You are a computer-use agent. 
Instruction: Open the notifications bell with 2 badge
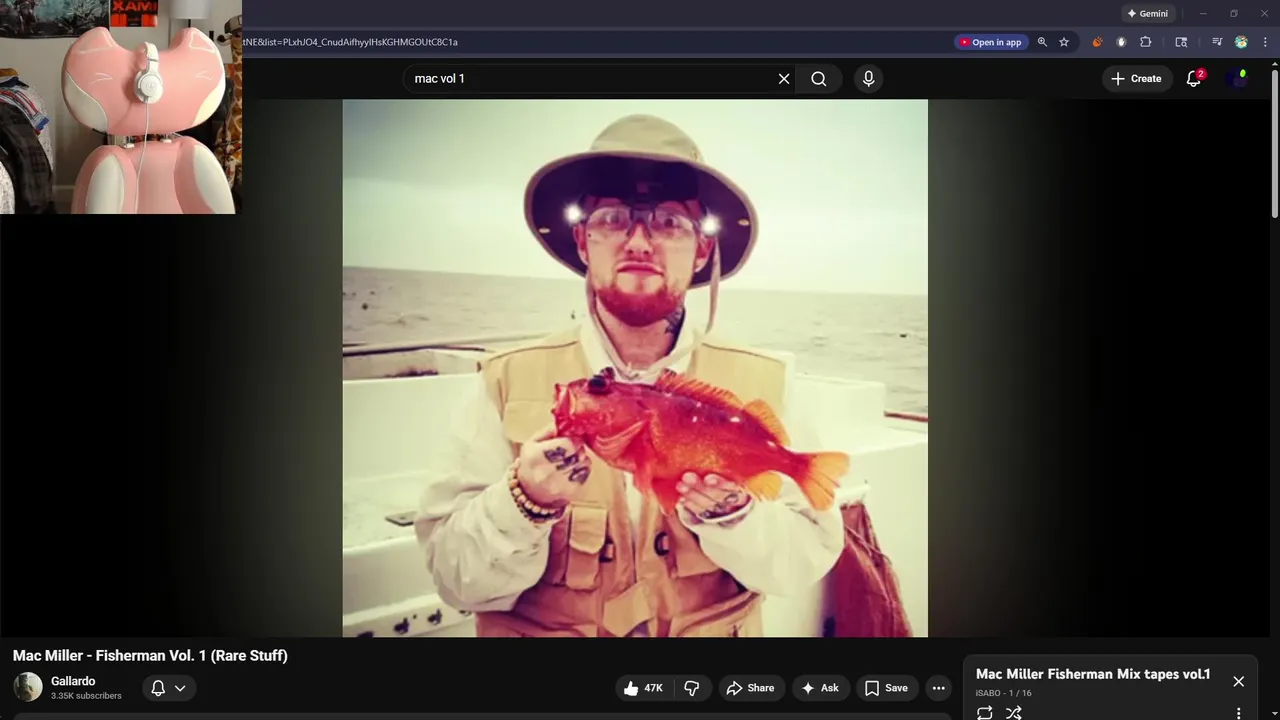click(1193, 79)
